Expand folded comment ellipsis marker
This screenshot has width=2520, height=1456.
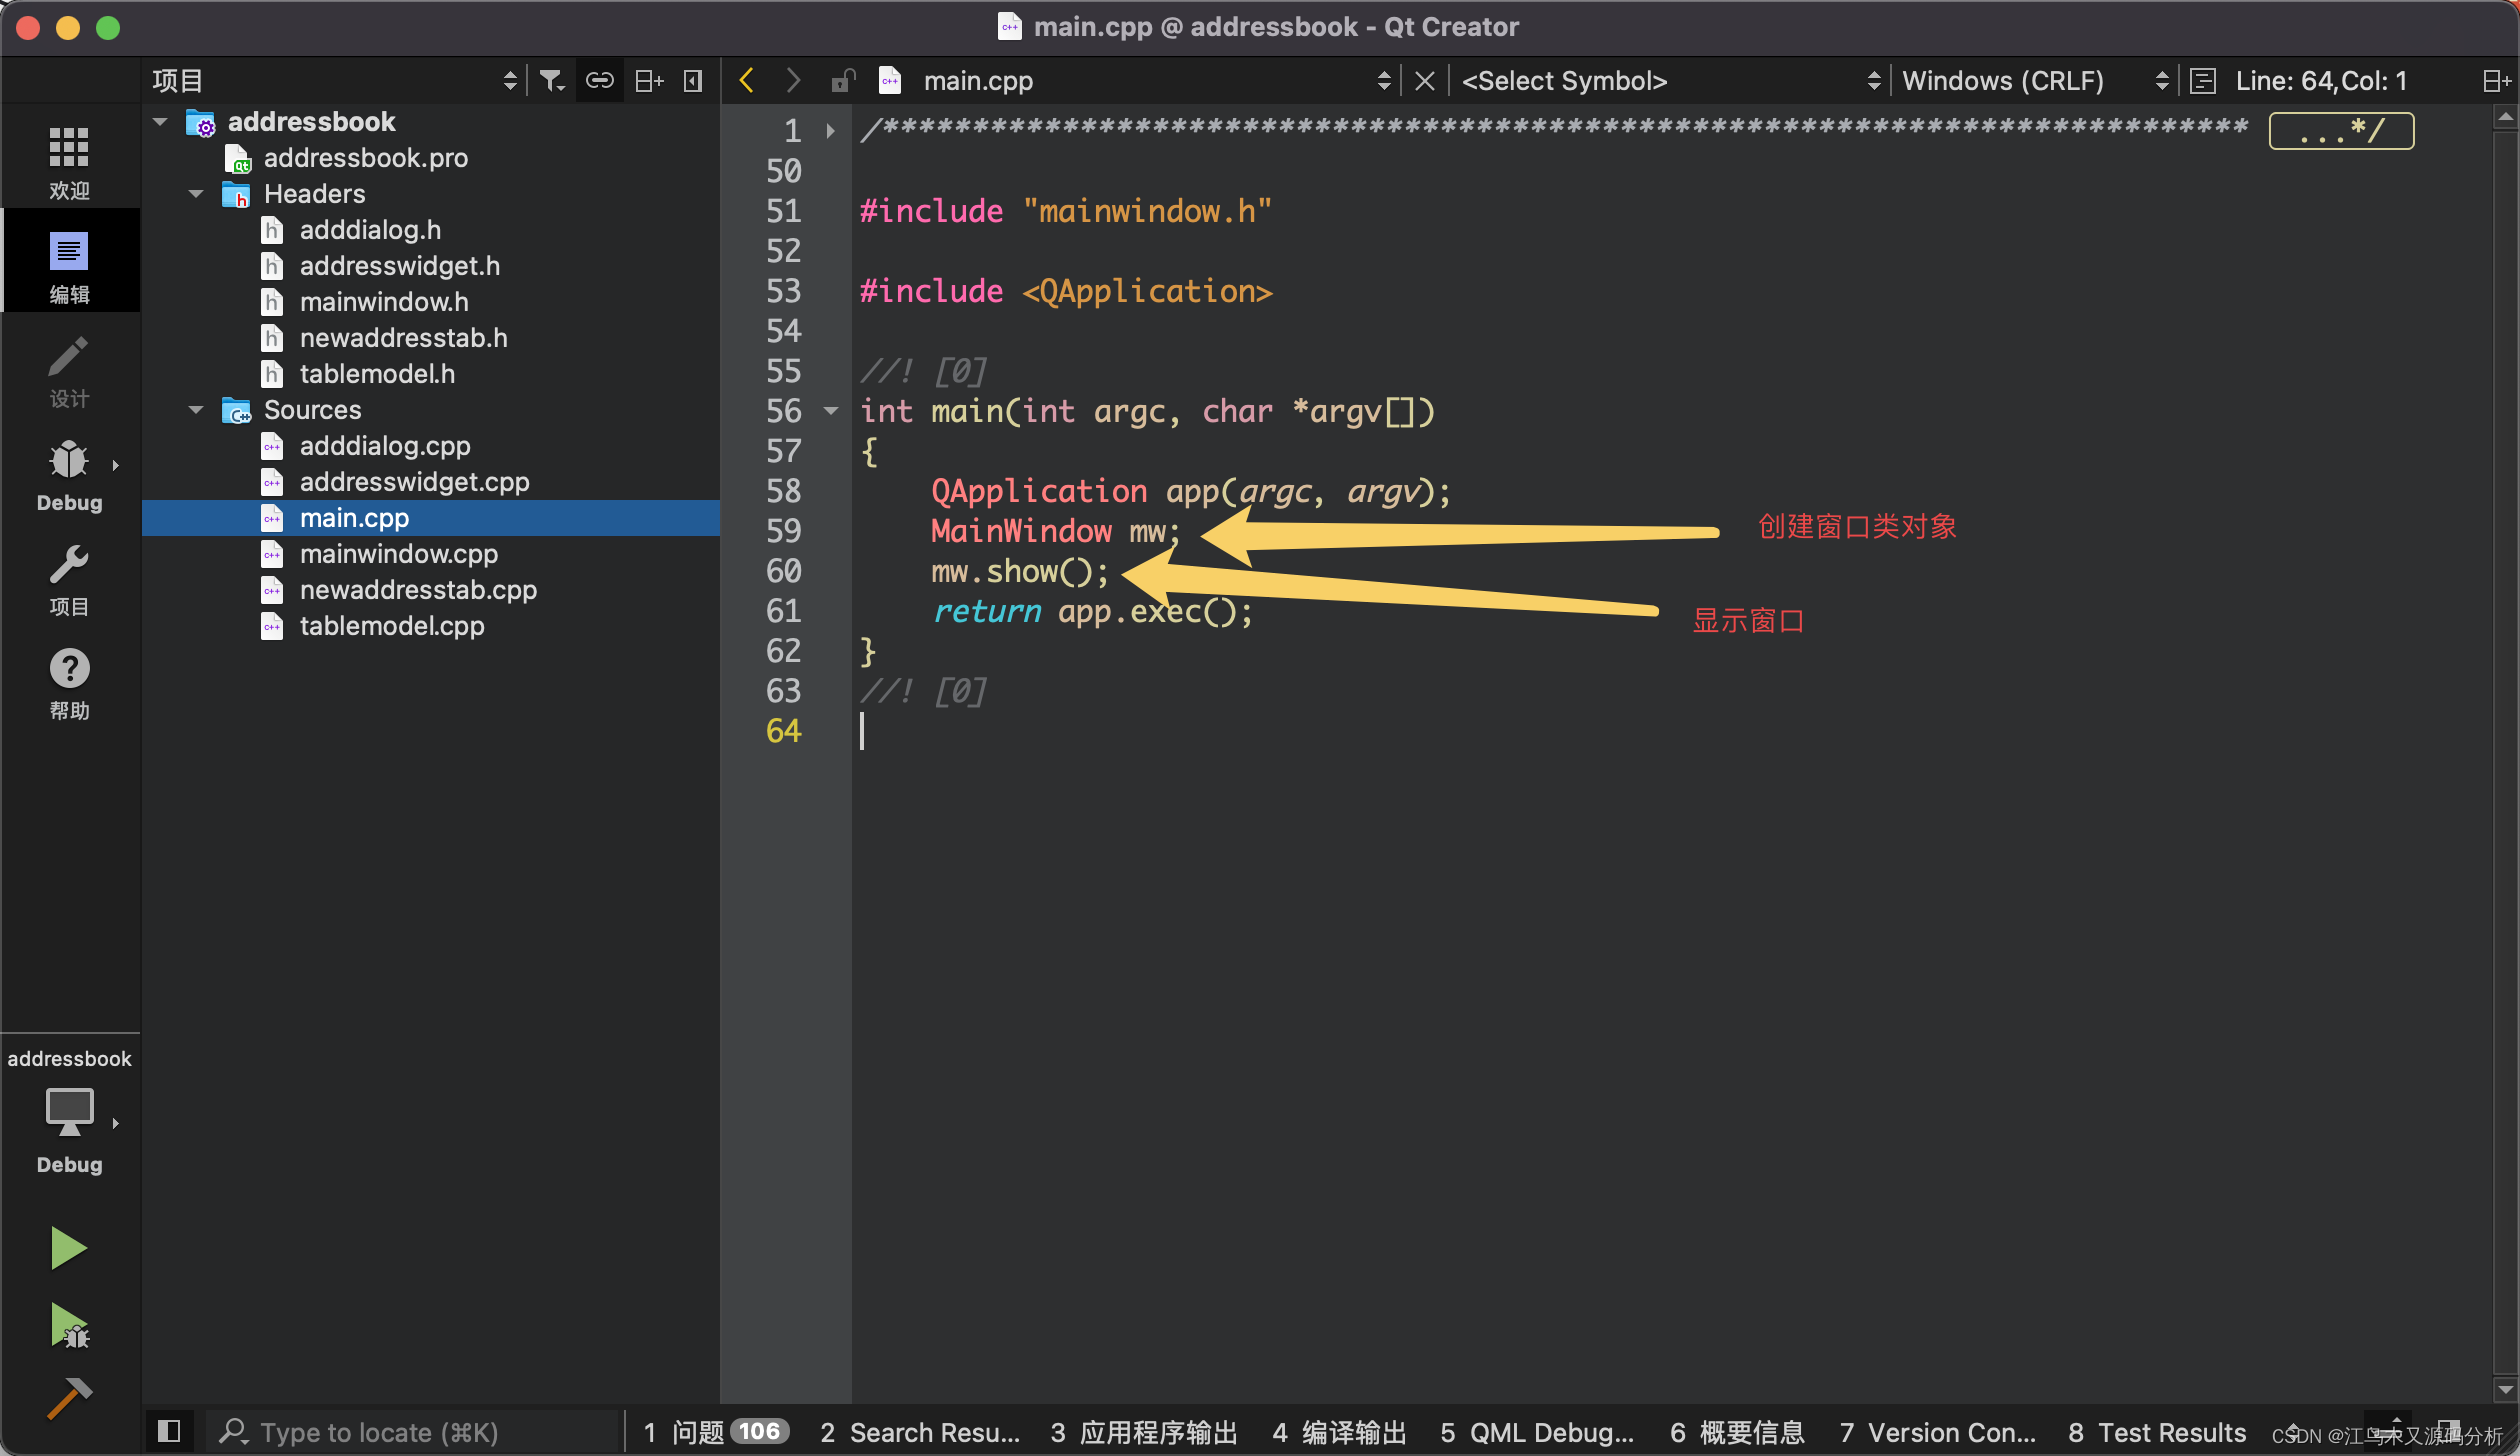(2340, 130)
